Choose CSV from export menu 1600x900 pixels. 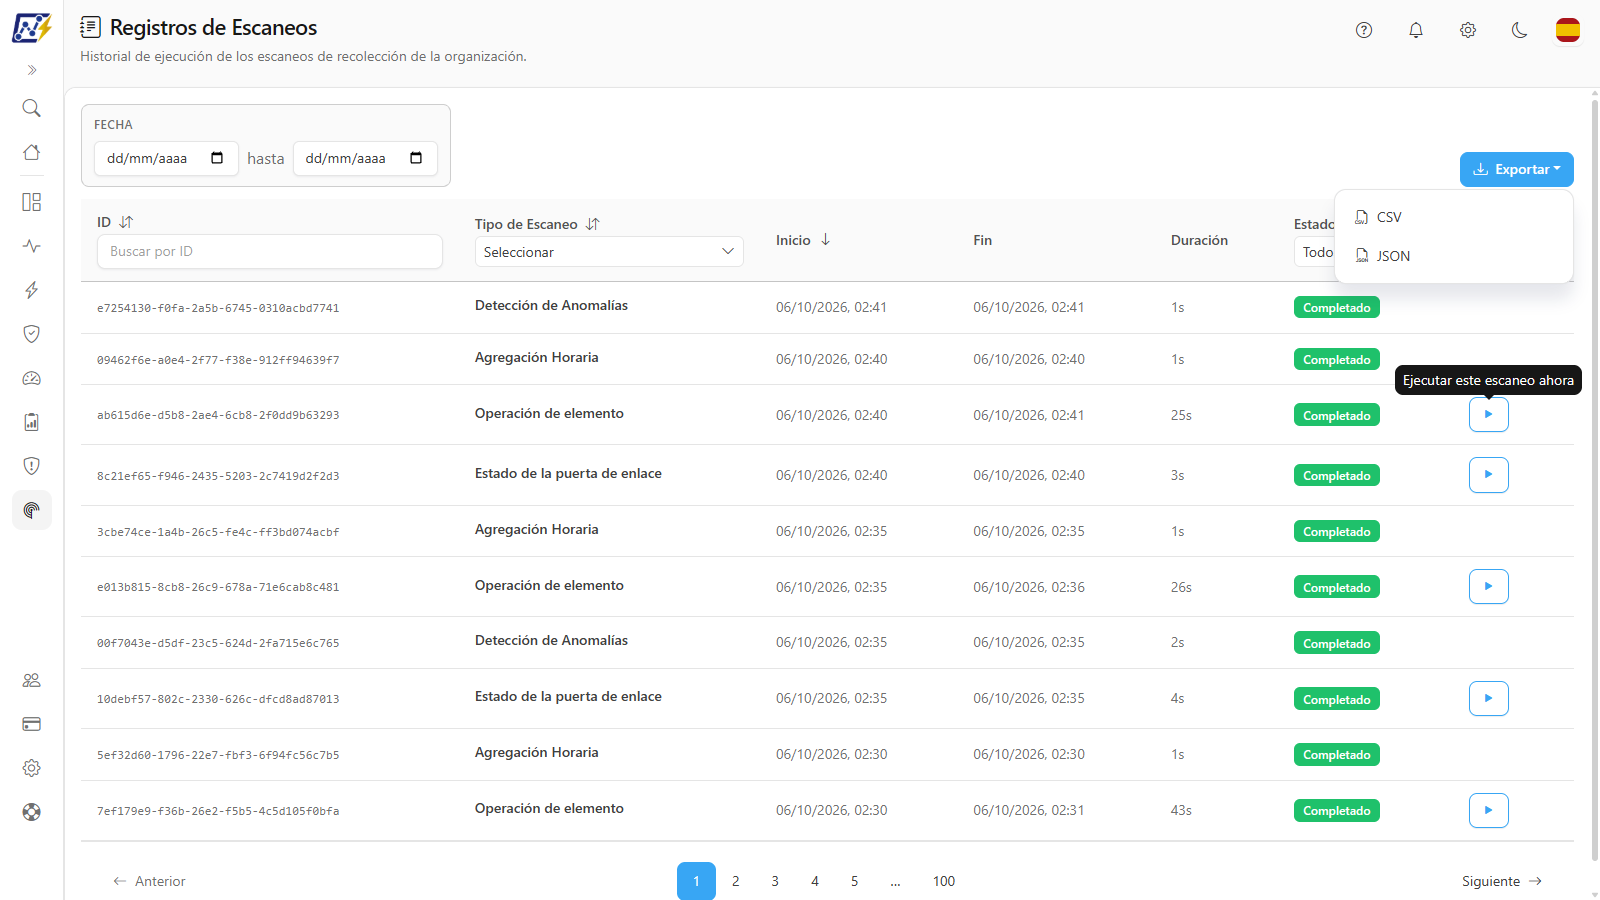pyautogui.click(x=1454, y=217)
